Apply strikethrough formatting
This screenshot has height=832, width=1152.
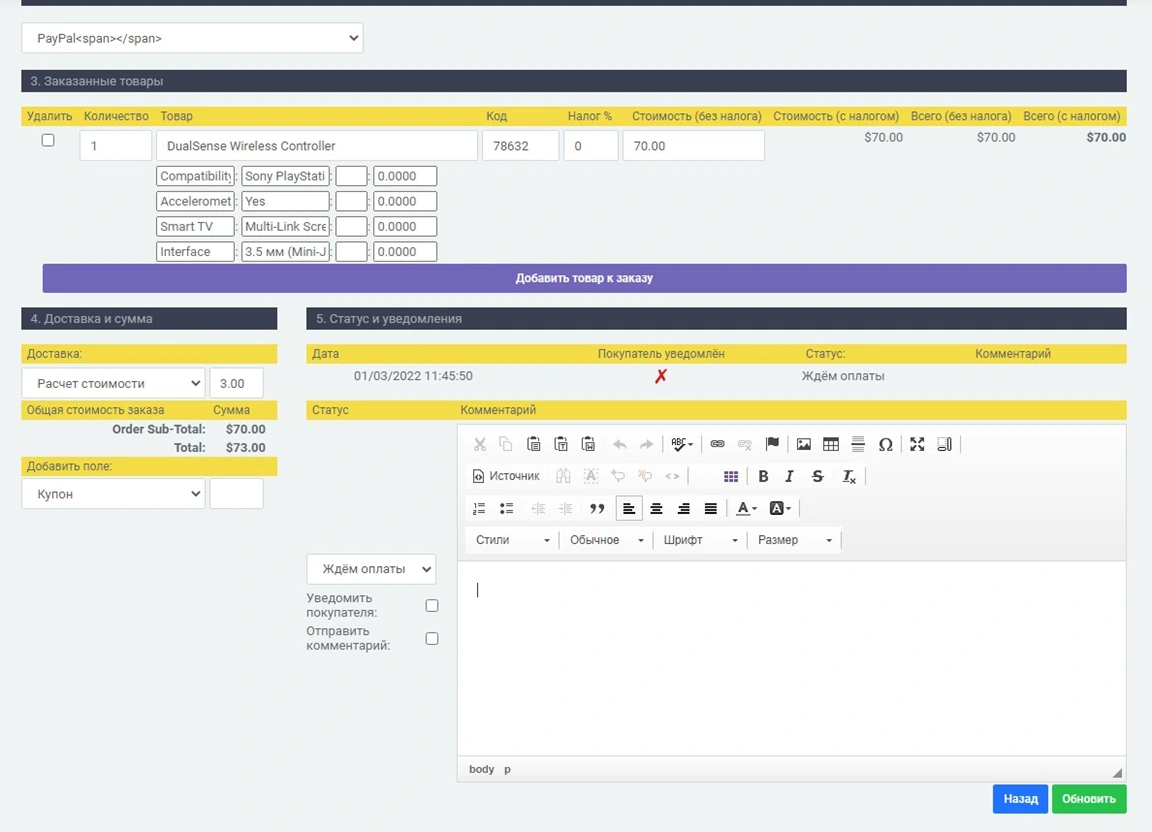point(818,476)
